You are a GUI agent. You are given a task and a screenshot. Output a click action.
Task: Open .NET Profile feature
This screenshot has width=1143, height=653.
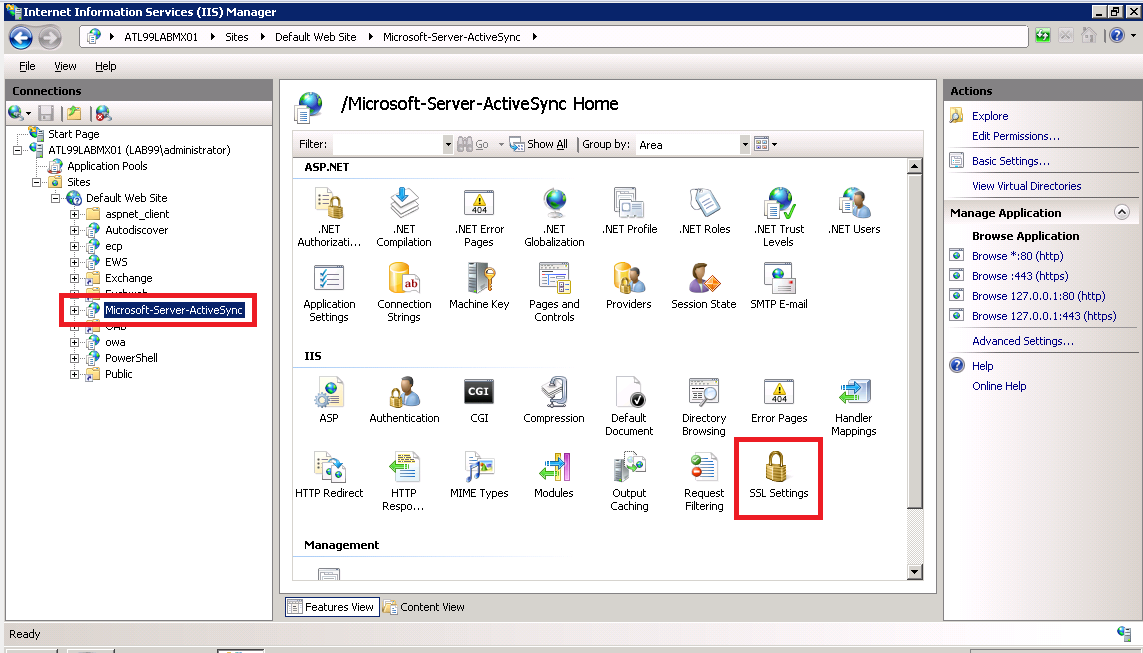click(629, 211)
